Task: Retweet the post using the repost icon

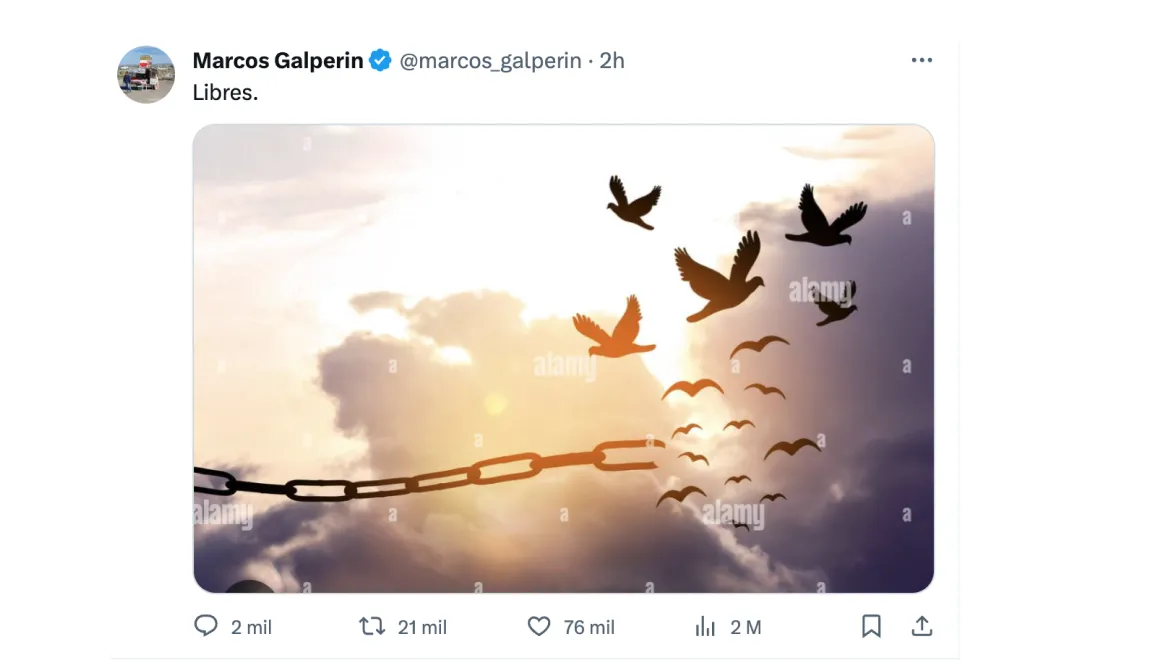Action: tap(371, 626)
